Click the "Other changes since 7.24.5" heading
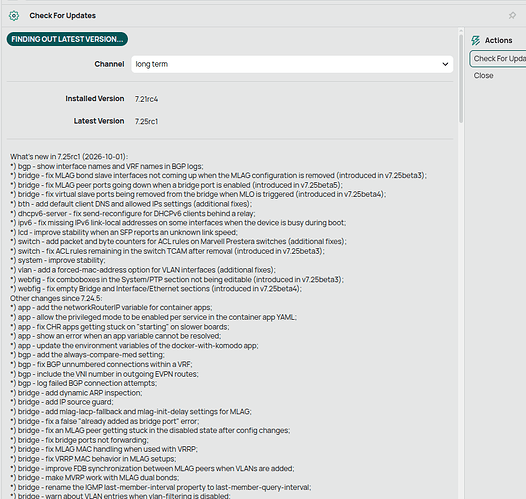The height and width of the screenshot is (499, 526). [x=56, y=298]
